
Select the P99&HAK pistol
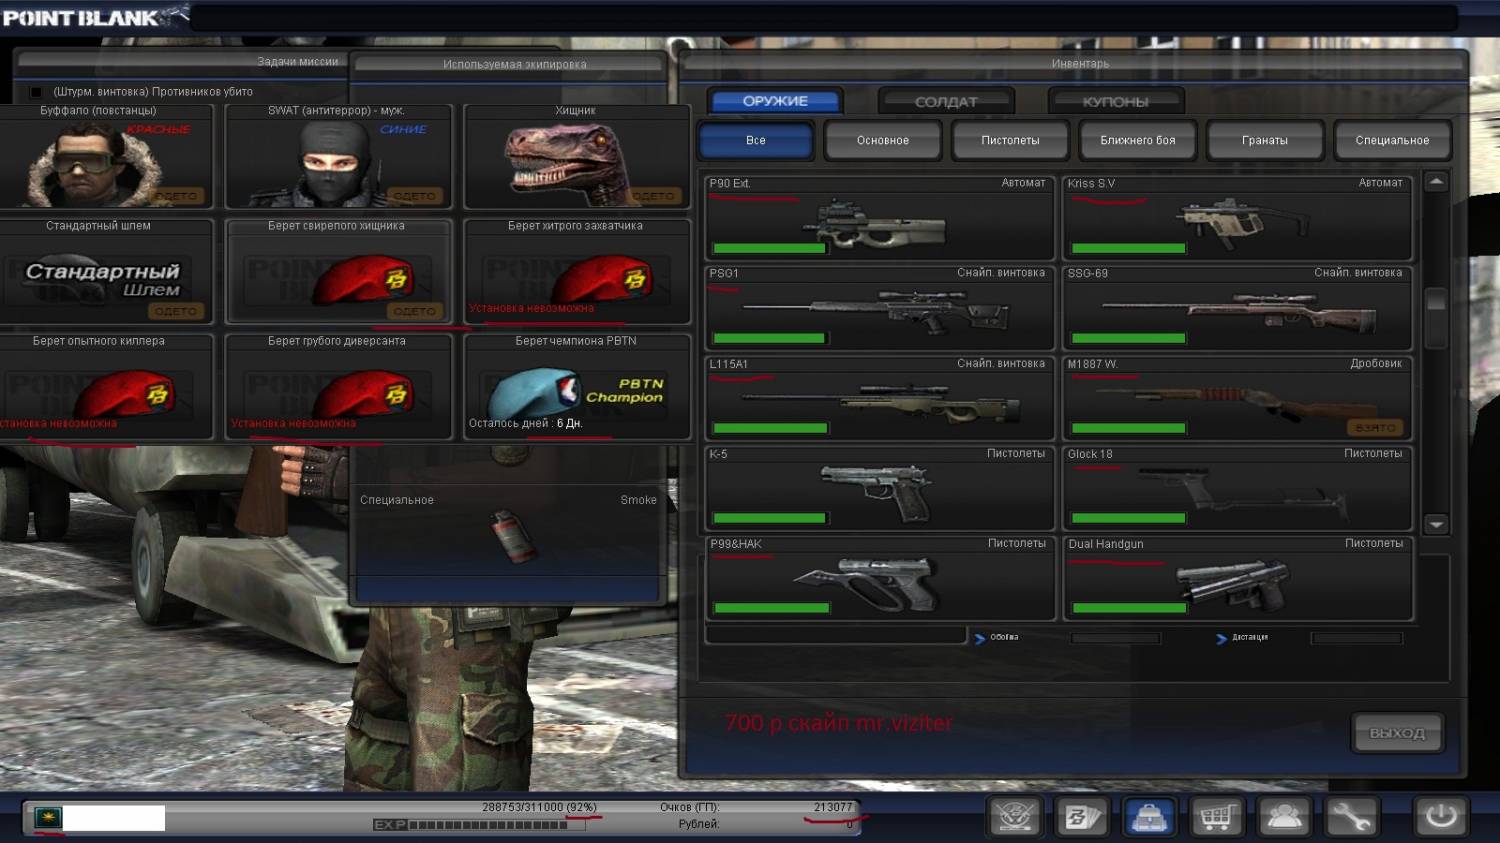pos(880,578)
